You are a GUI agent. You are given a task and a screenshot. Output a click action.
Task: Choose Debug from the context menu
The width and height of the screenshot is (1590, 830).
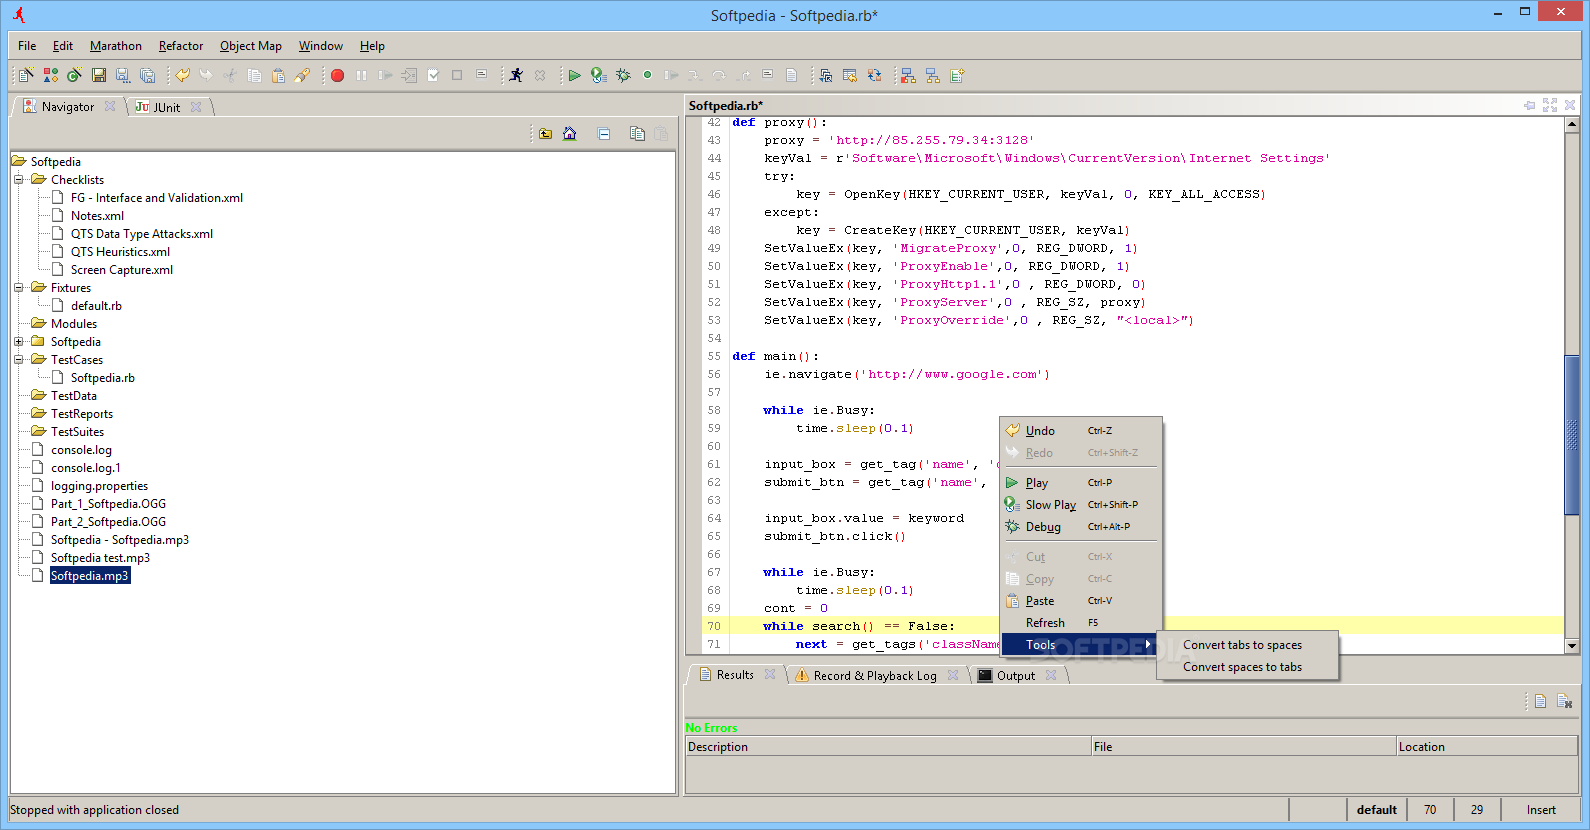[1081, 527]
